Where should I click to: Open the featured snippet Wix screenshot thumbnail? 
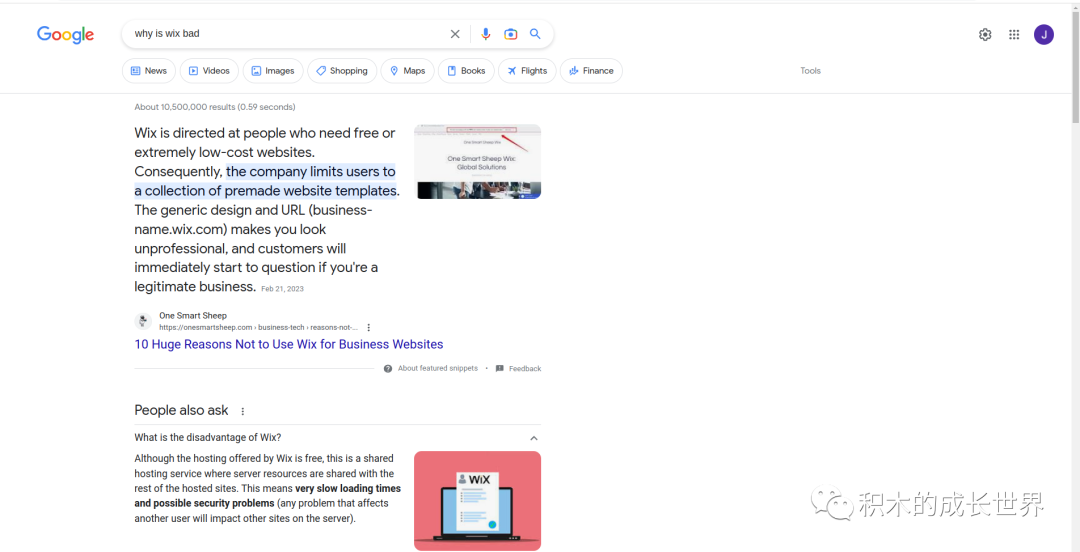477,161
